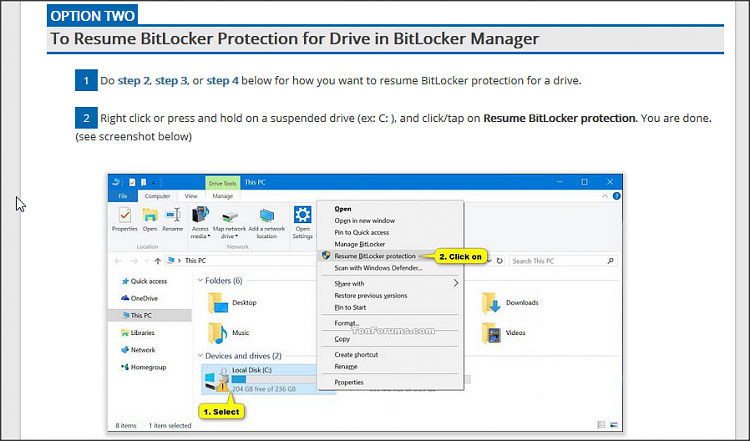The height and width of the screenshot is (441, 750).
Task: Click the Map network drive icon
Action: [230, 216]
